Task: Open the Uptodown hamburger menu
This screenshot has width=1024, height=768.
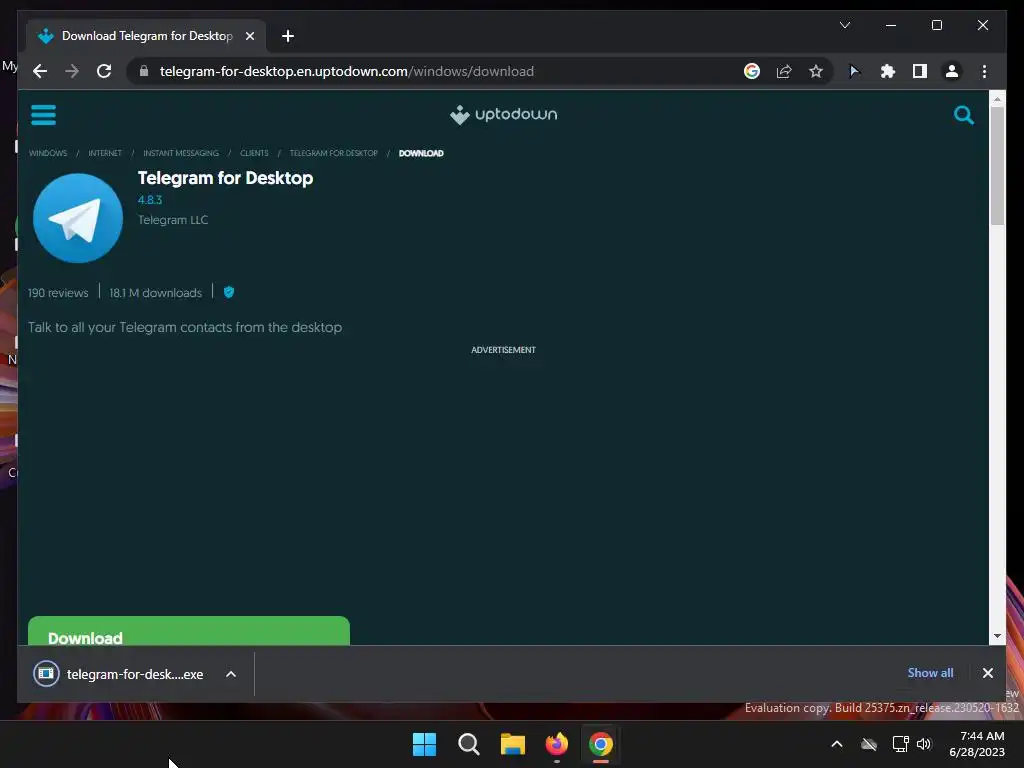Action: [x=43, y=115]
